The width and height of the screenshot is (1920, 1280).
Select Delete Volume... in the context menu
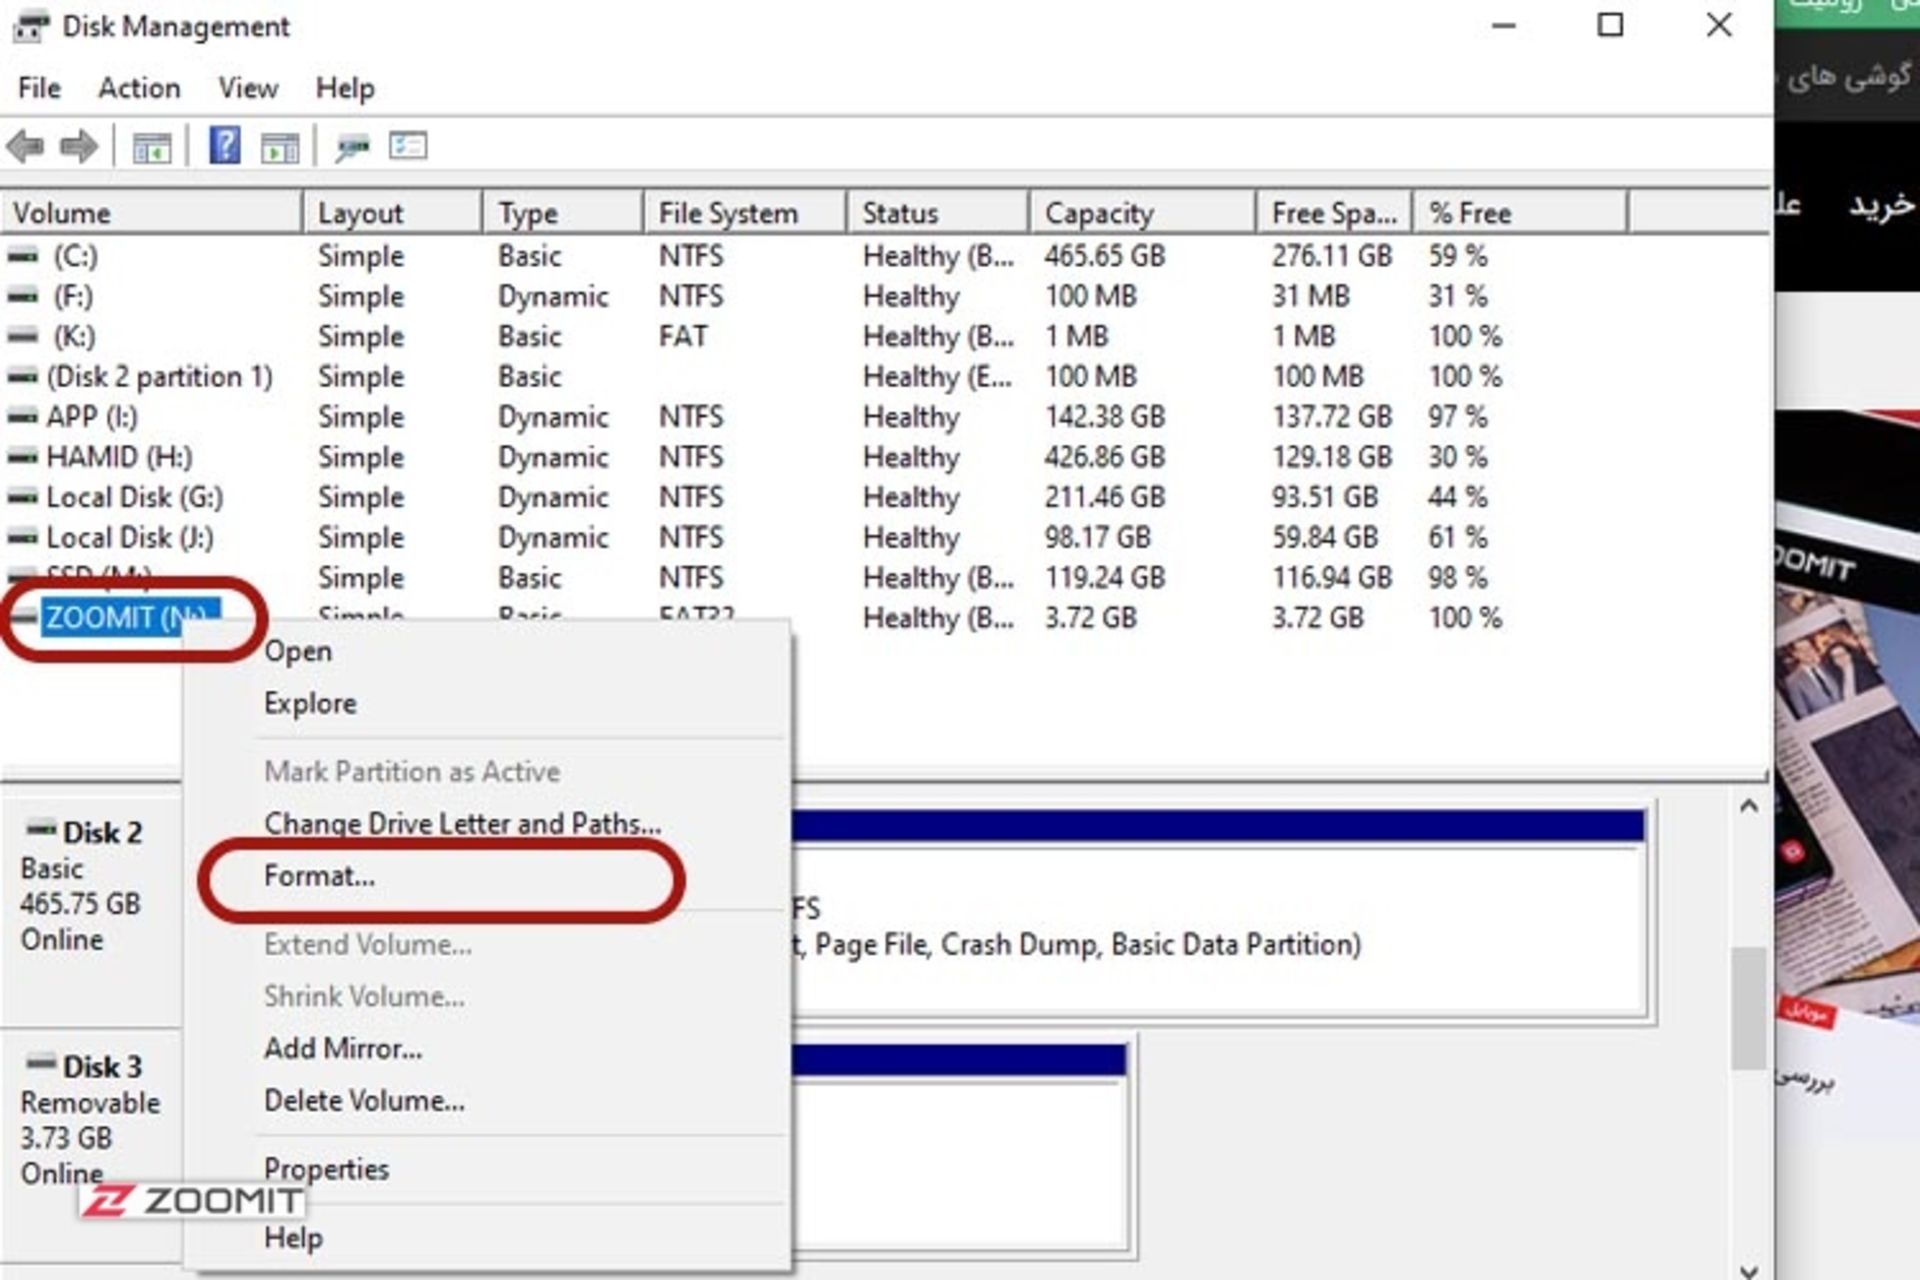pos(364,1101)
